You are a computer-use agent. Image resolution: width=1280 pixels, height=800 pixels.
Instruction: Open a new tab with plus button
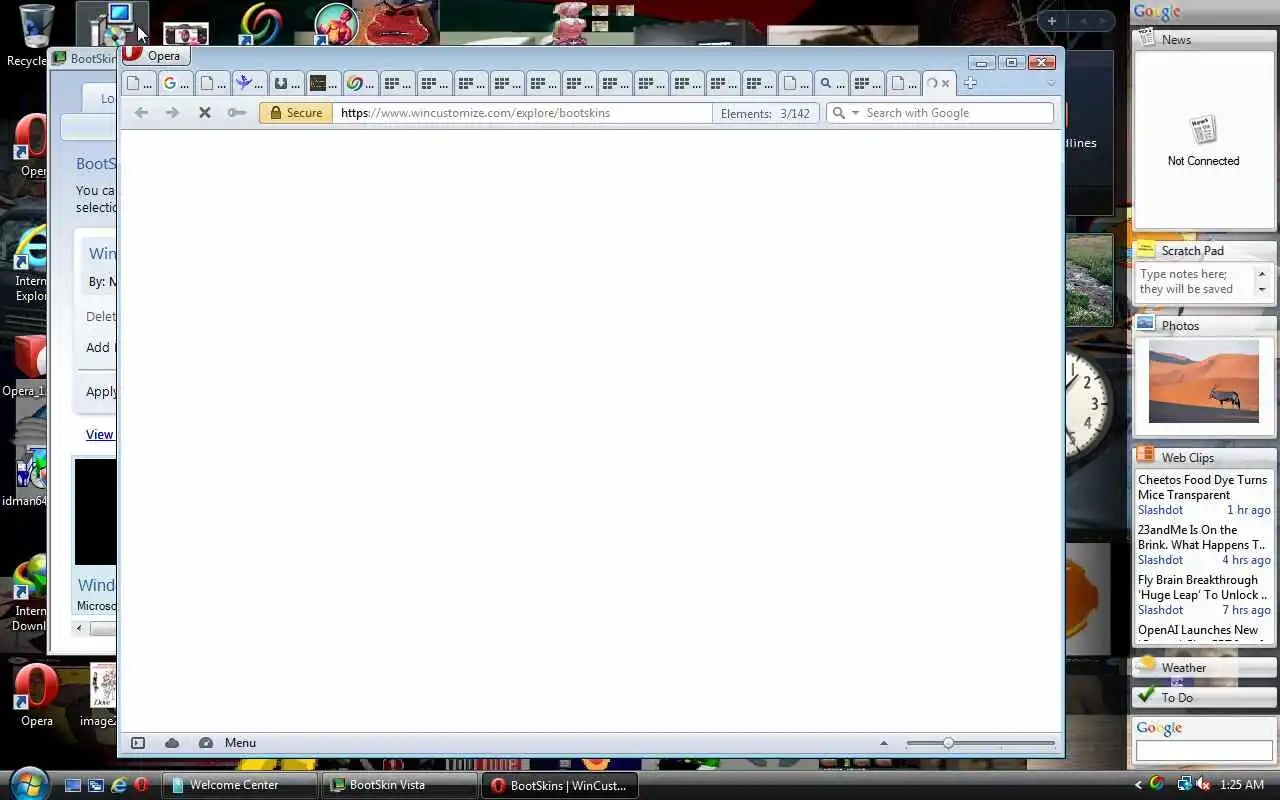click(970, 83)
